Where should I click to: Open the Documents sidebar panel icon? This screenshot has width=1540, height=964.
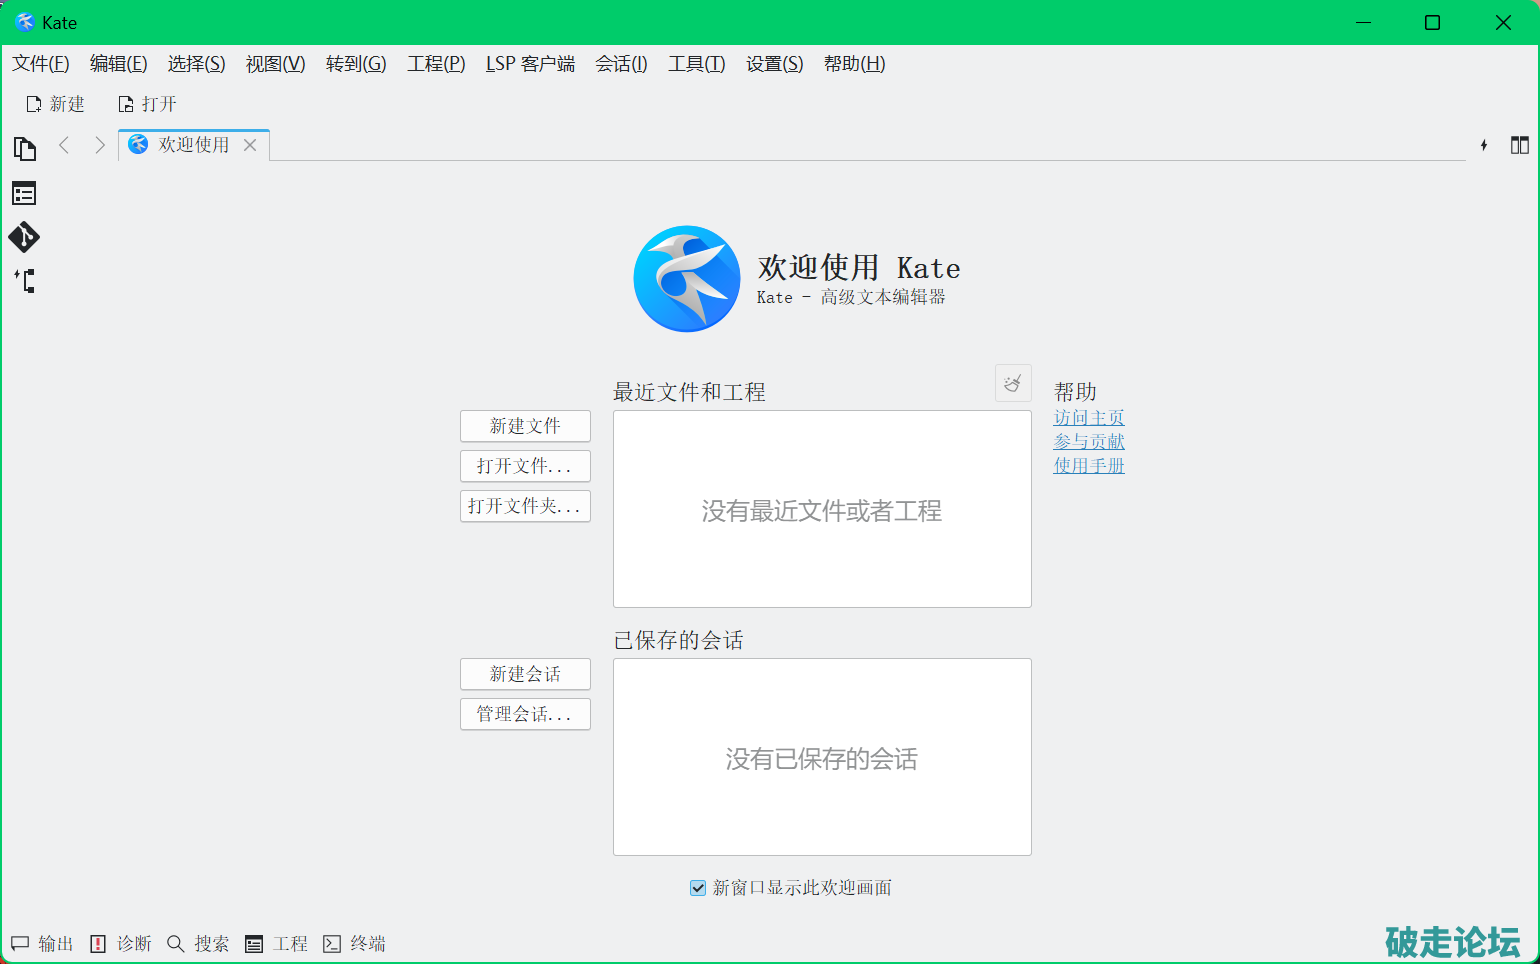24,149
